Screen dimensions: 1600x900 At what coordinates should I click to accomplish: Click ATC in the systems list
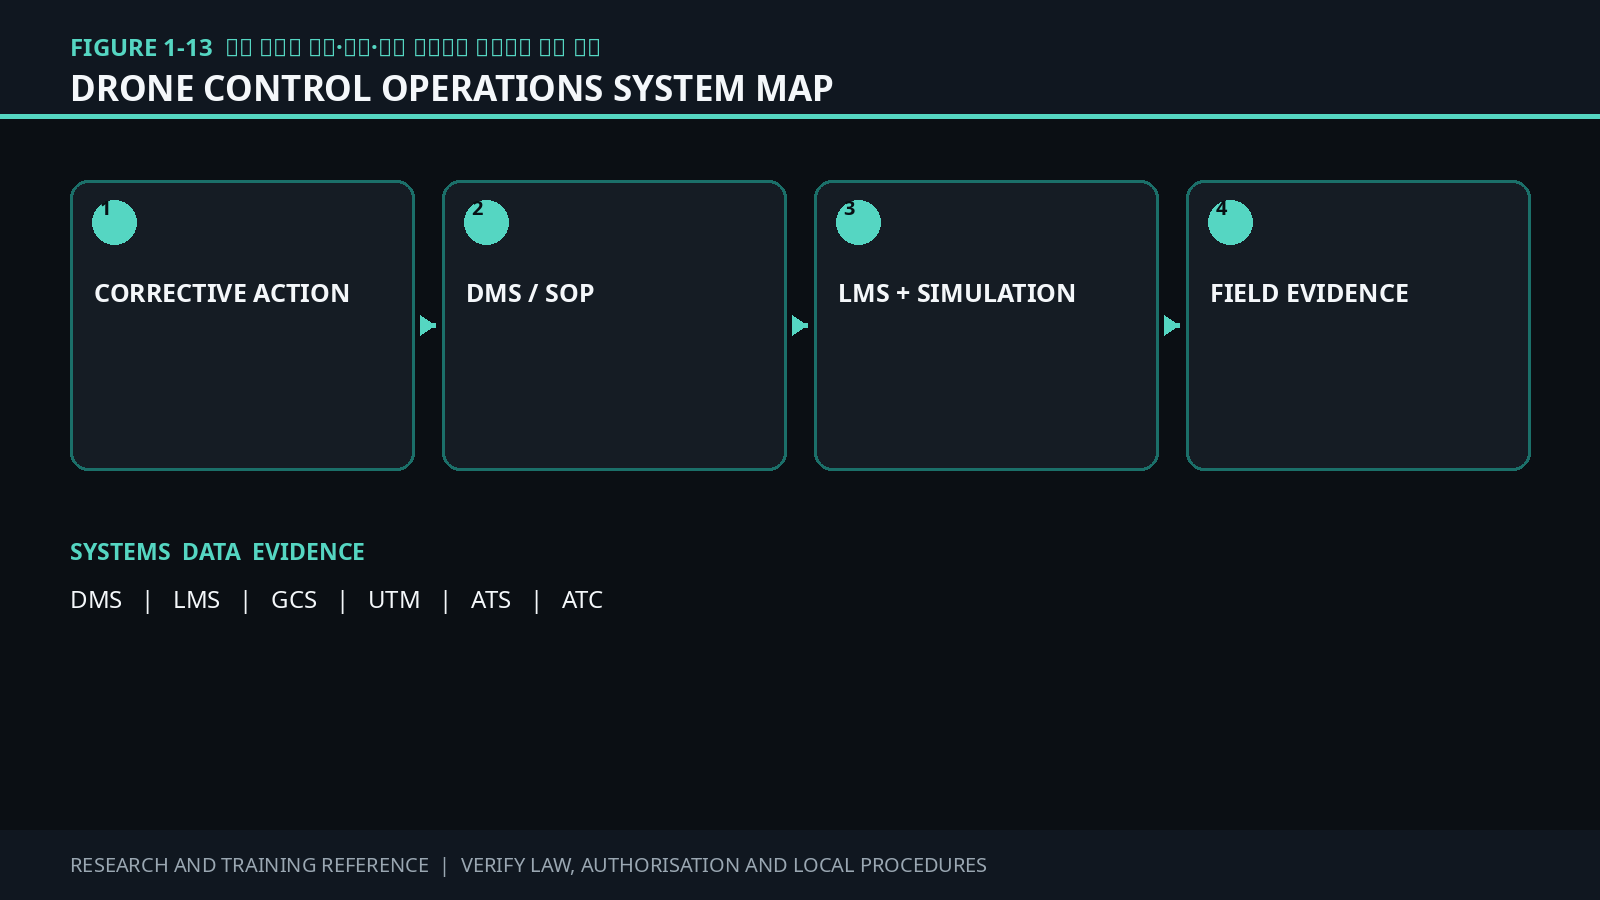582,600
